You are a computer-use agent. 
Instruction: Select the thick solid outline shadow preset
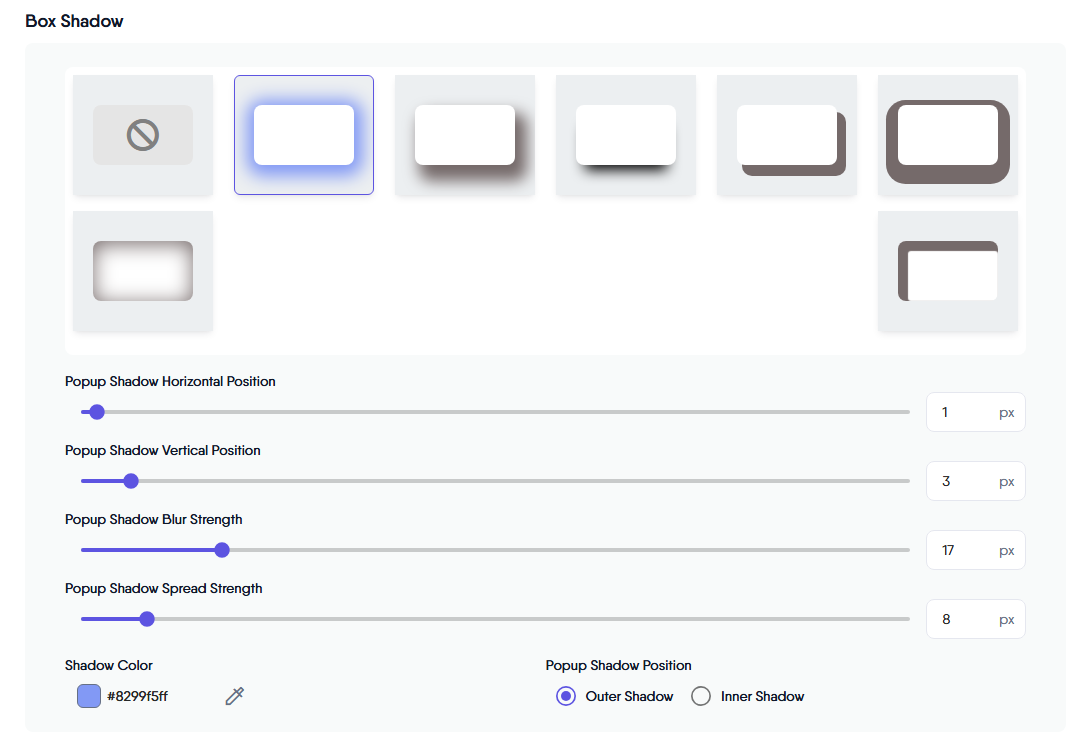pyautogui.click(x=948, y=135)
